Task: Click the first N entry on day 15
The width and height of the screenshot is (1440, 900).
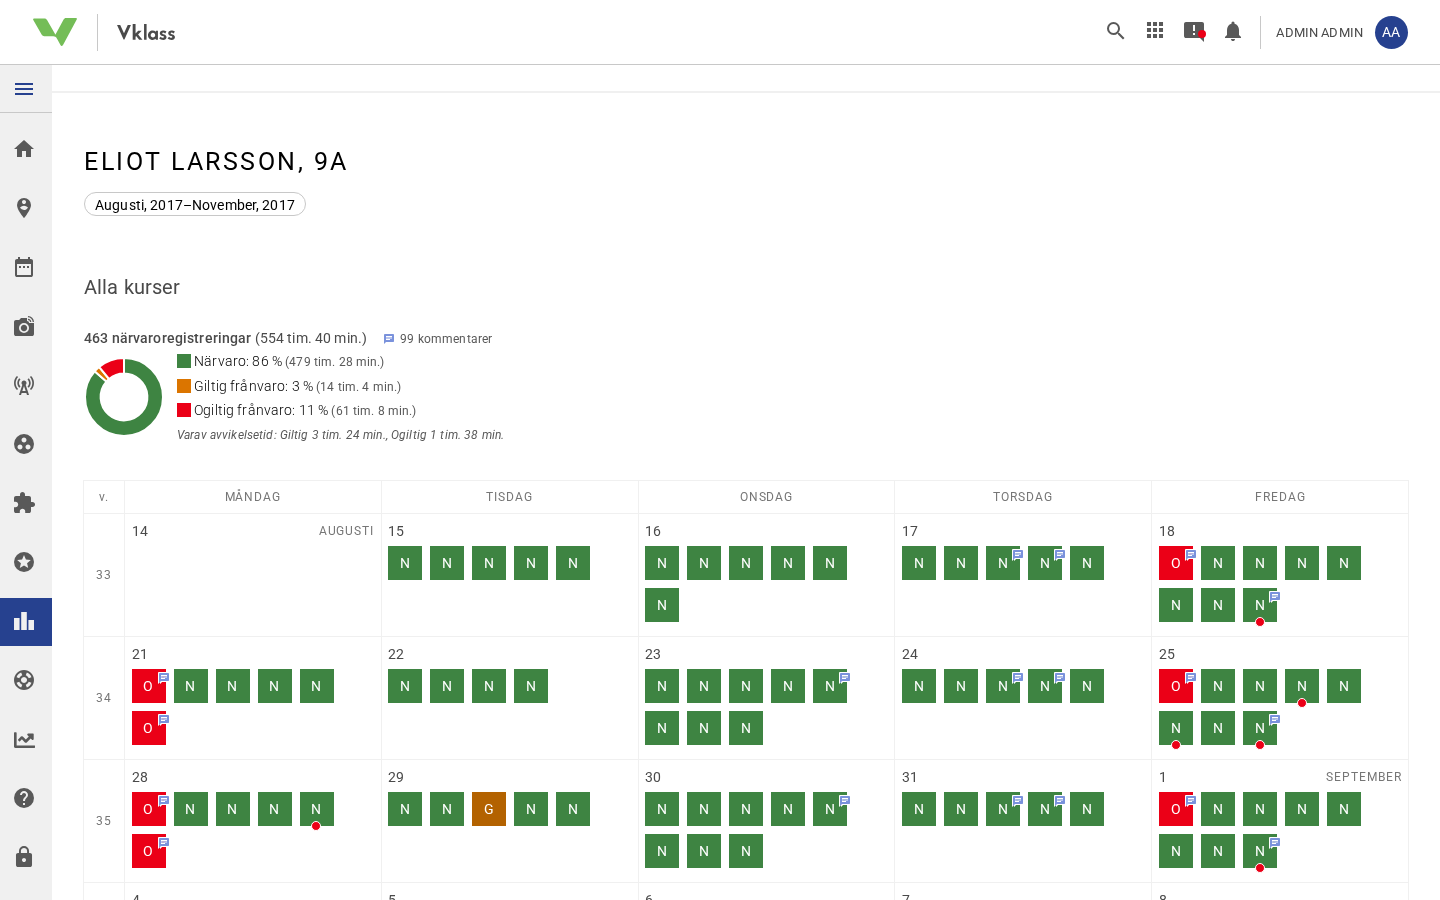Action: (405, 563)
